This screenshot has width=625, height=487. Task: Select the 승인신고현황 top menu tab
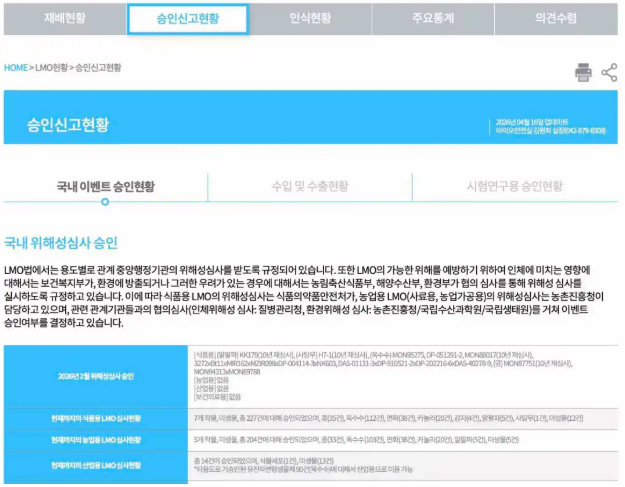(x=188, y=18)
